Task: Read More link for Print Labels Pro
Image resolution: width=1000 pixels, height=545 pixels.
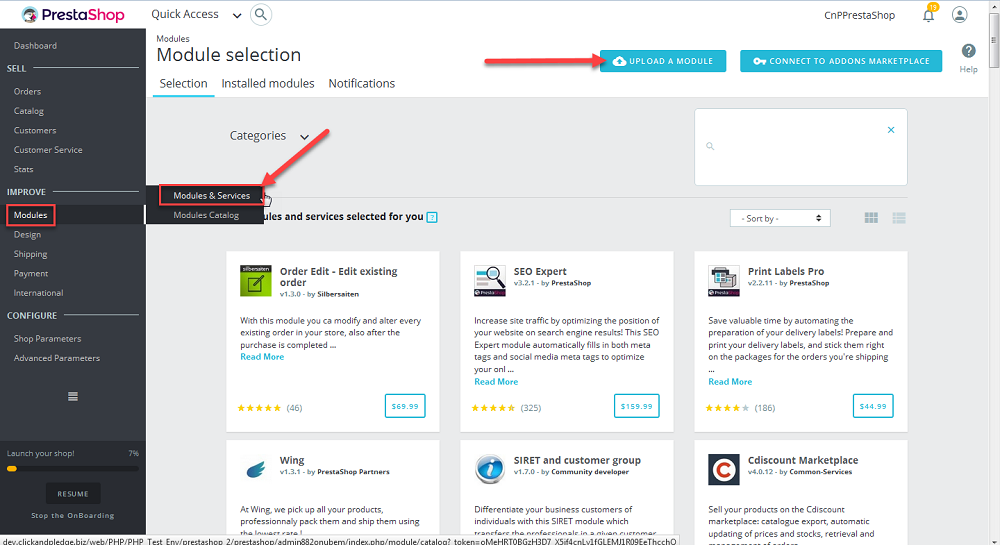Action: pyautogui.click(x=730, y=382)
